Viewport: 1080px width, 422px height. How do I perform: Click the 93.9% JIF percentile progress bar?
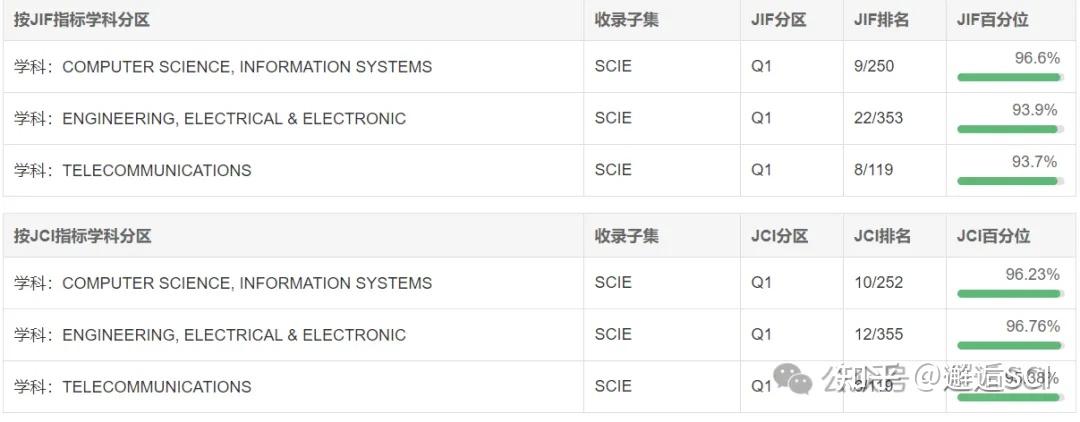(x=1008, y=129)
